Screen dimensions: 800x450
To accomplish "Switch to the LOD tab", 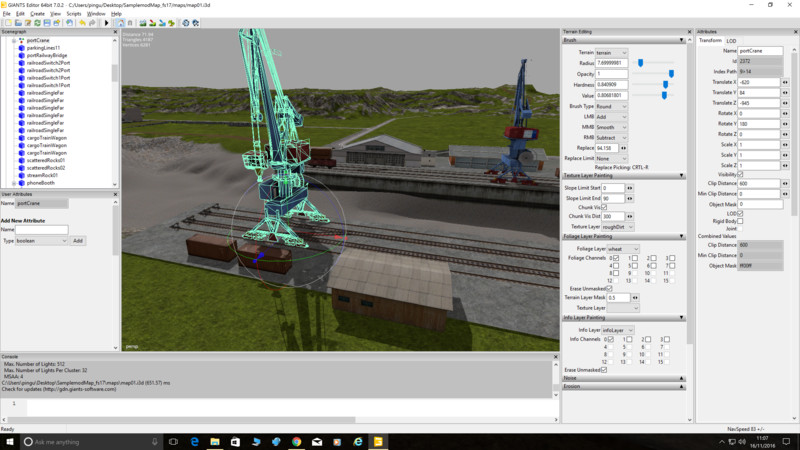I will coord(731,41).
